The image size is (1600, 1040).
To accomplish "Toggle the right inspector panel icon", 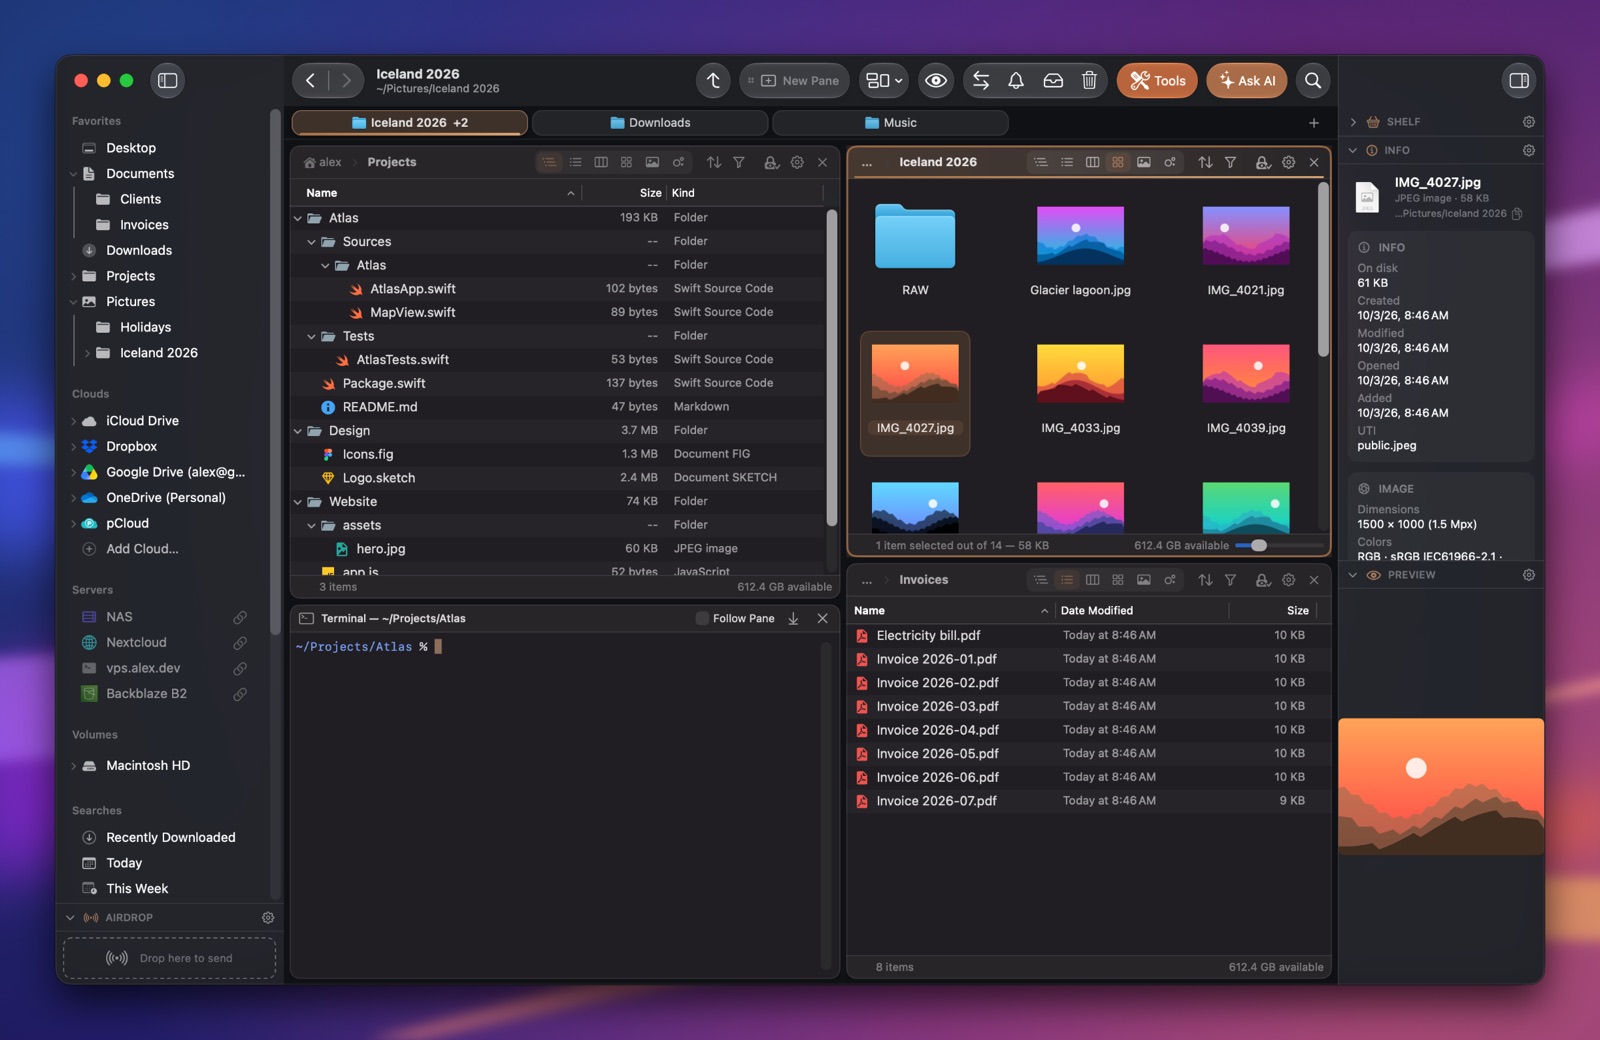I will click(1519, 81).
